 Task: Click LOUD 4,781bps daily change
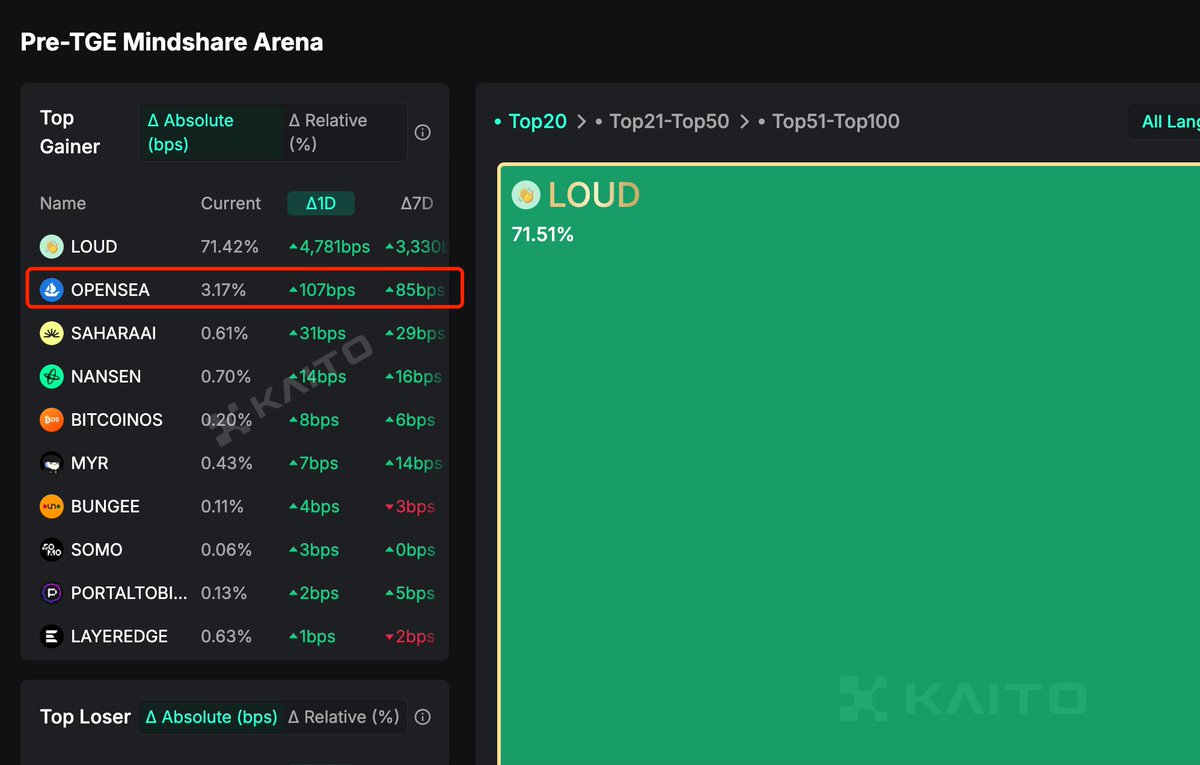click(x=329, y=247)
